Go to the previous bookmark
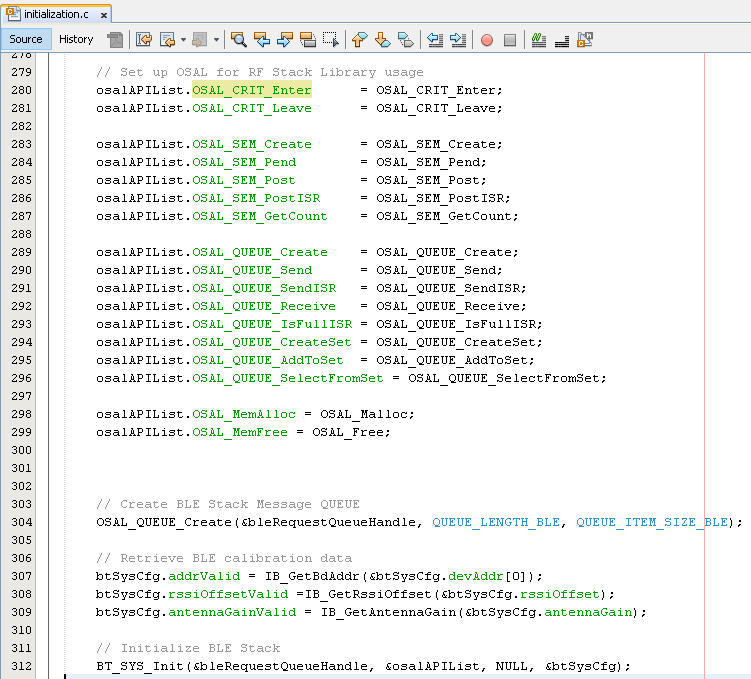The image size is (751, 679). (x=360, y=40)
